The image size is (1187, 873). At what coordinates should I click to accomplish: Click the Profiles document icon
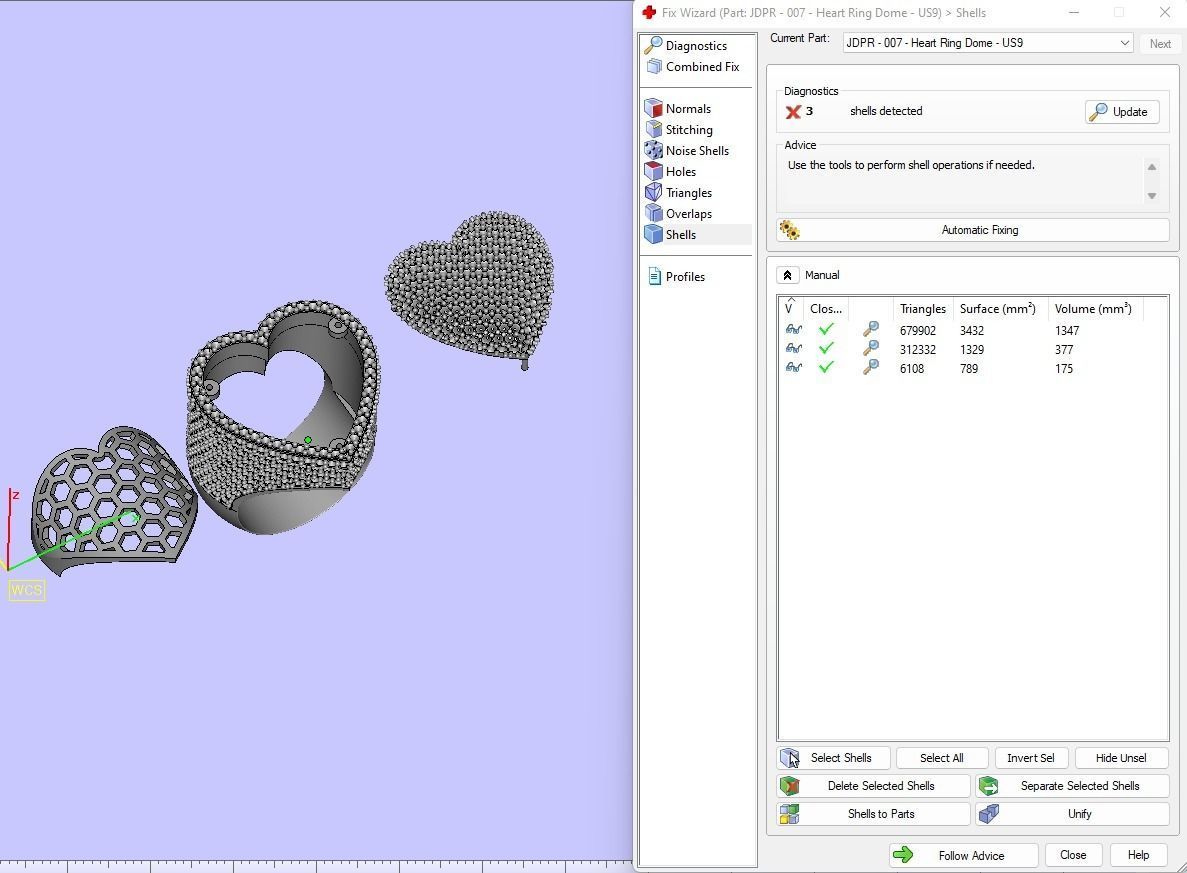tap(654, 277)
